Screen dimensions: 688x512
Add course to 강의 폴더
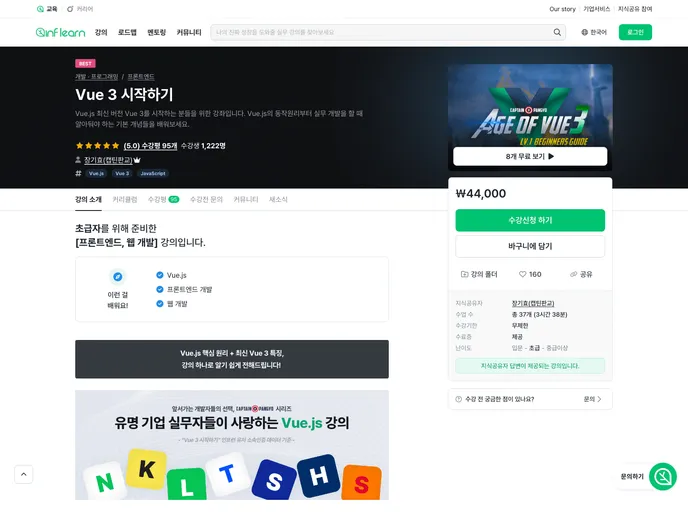tap(478, 274)
